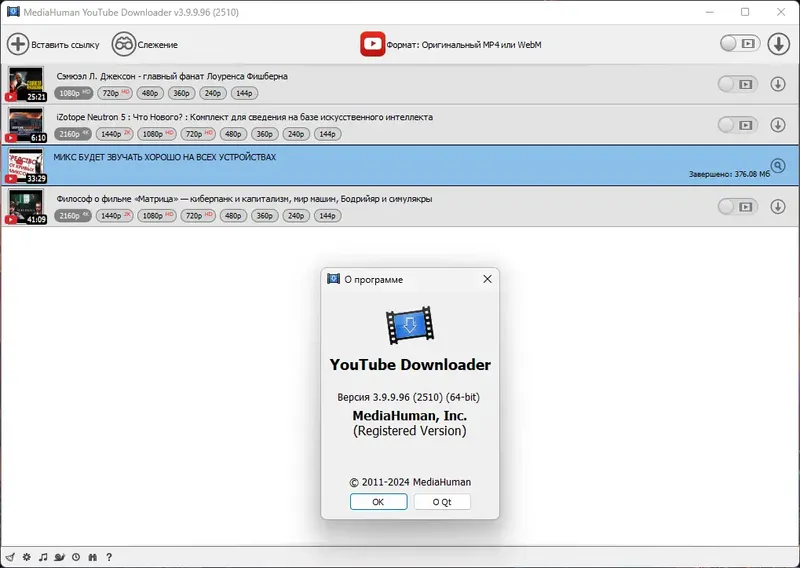Pick 480p for Сэмюэл Л. Джексон video
The height and width of the screenshot is (568, 800).
click(x=150, y=93)
